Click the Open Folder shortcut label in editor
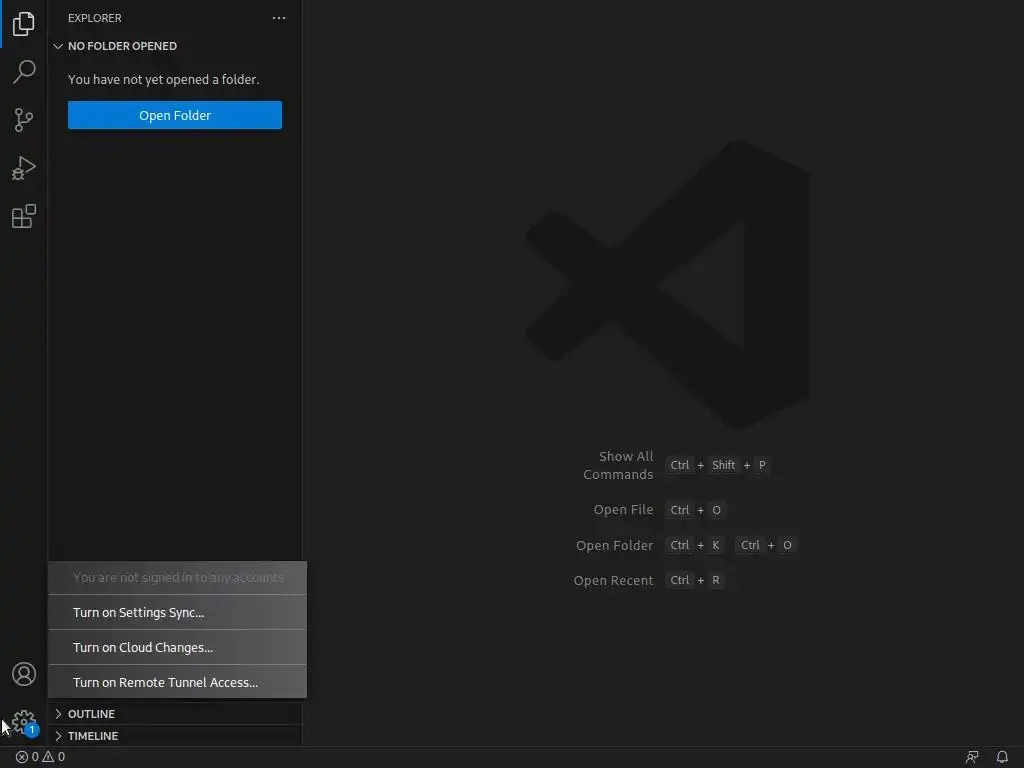The image size is (1024, 768). click(x=615, y=545)
